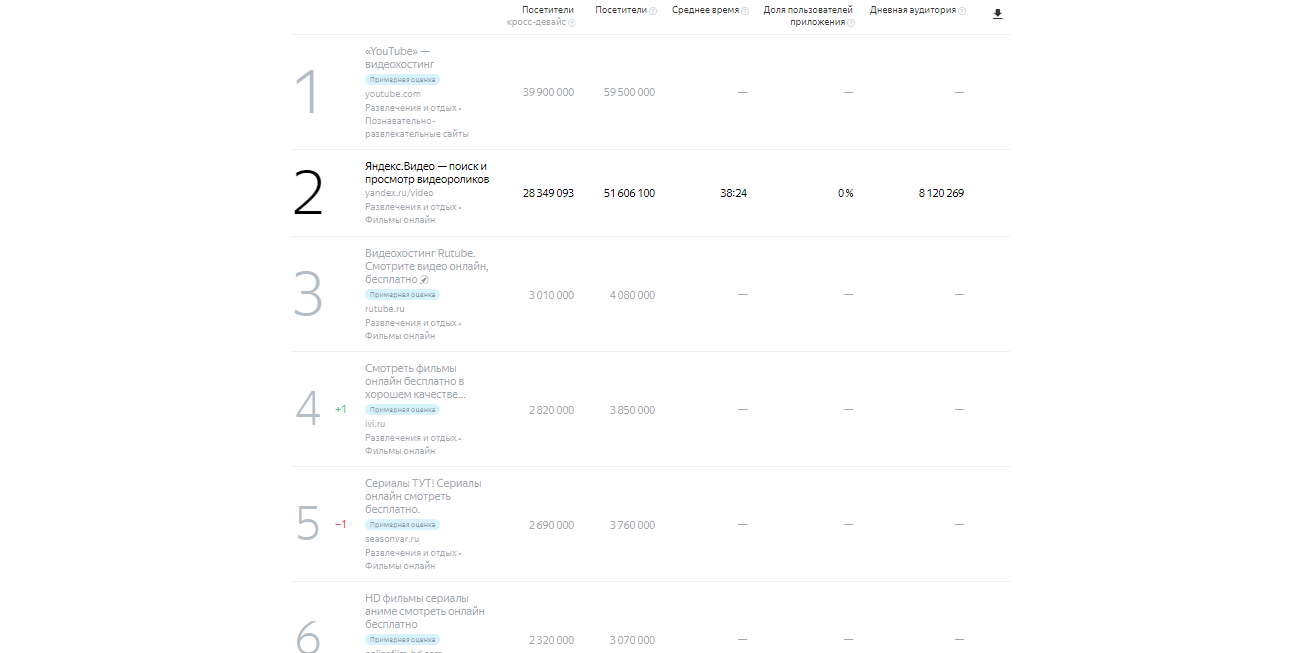Click the youtube.com domain link

(x=393, y=94)
